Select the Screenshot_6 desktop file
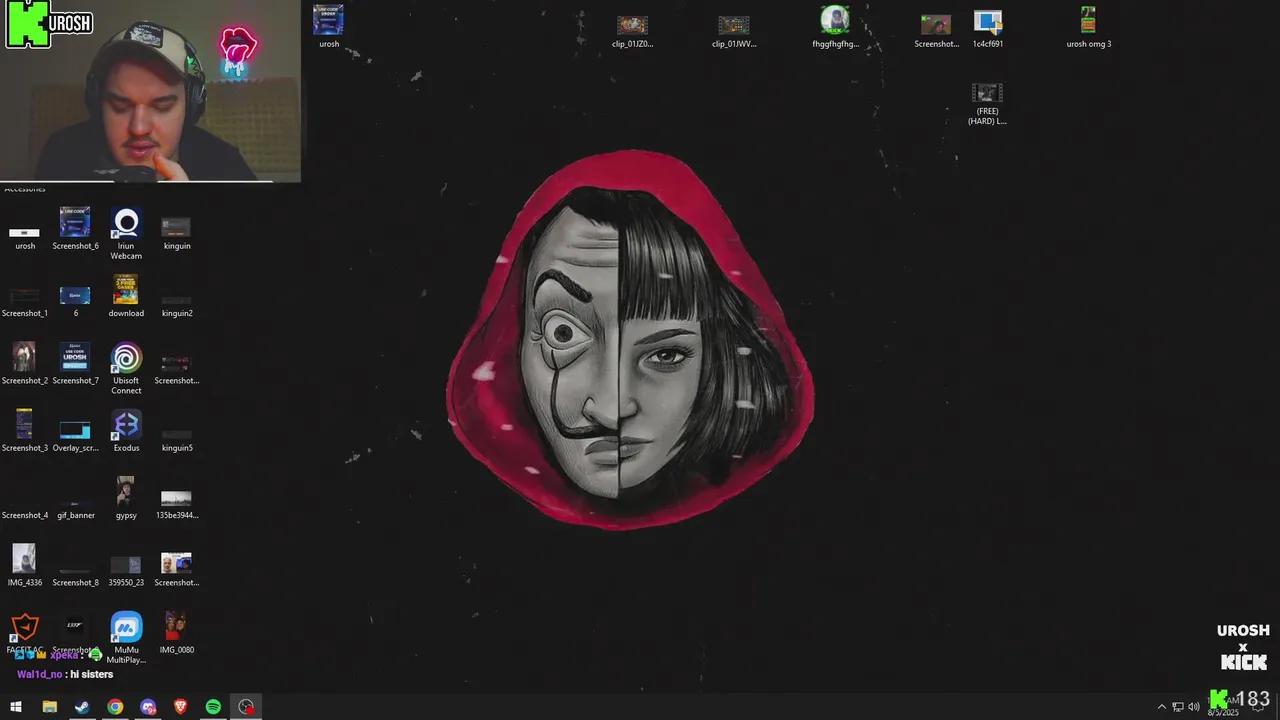 75,229
